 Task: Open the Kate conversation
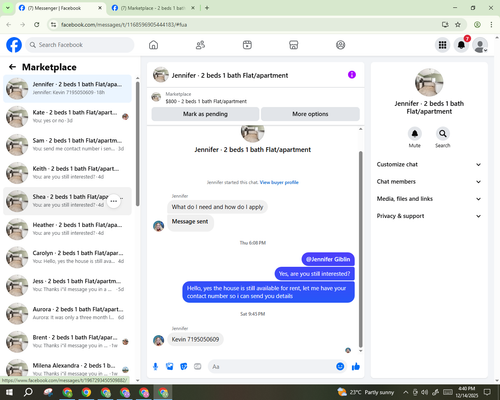[x=67, y=117]
